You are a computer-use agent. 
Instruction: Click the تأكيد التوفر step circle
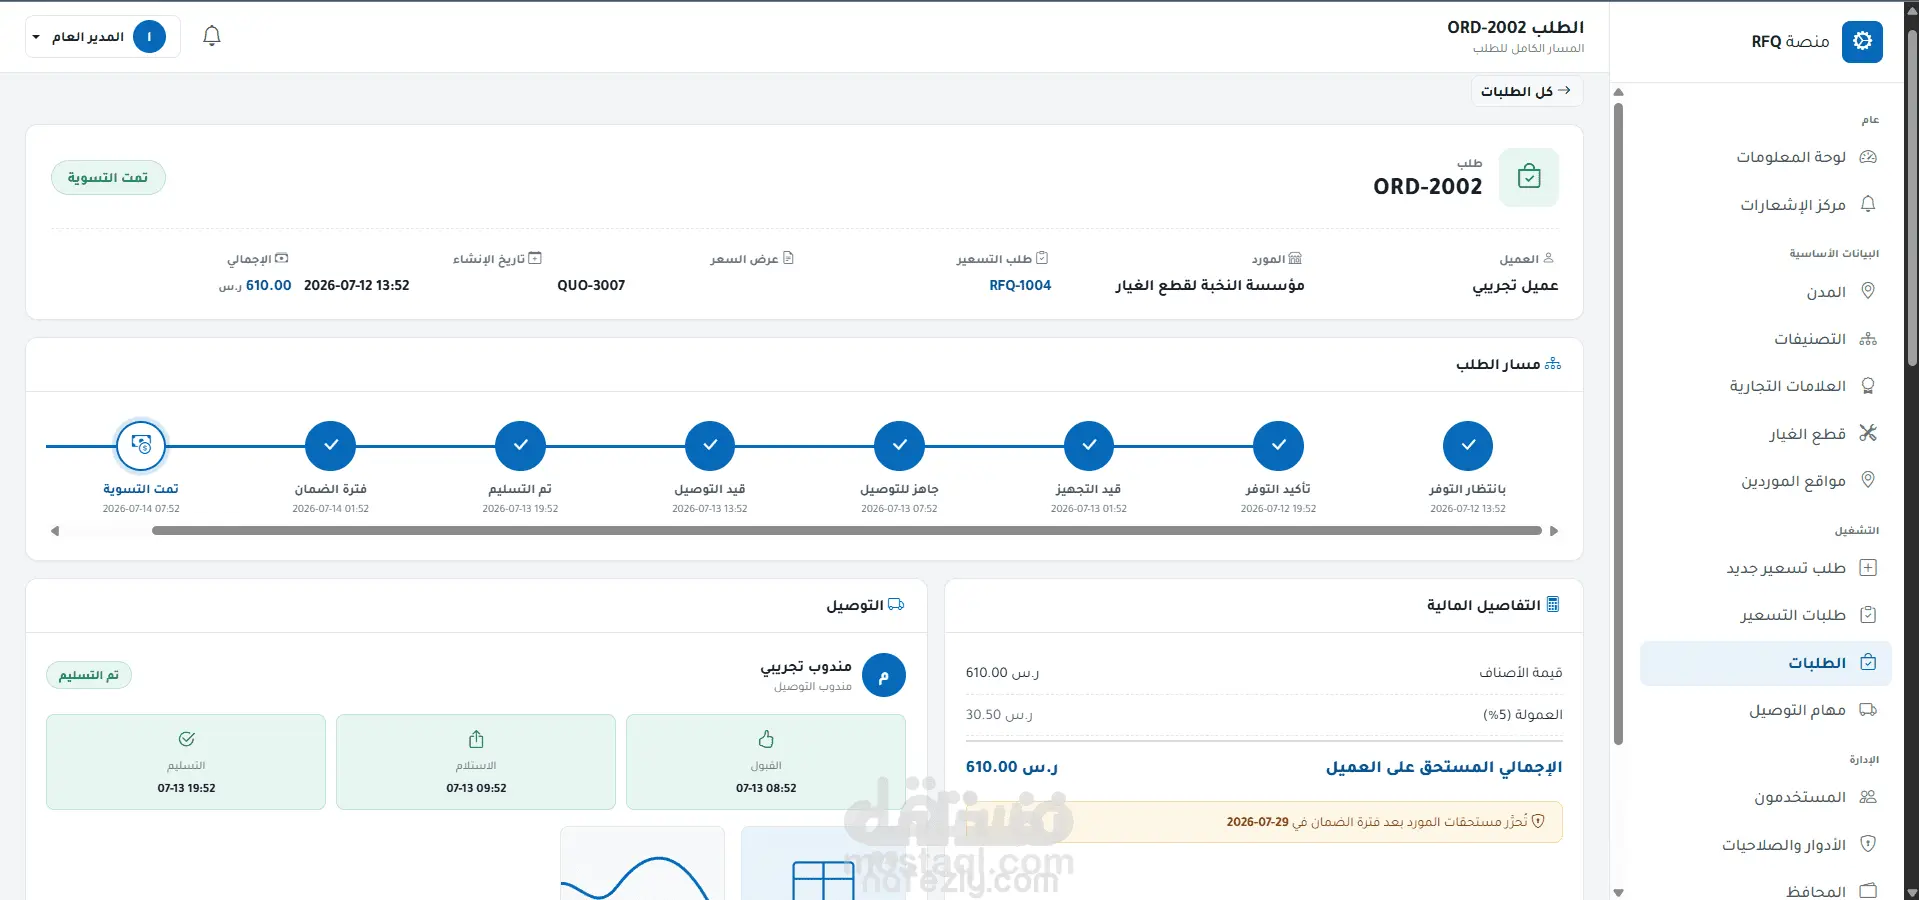point(1278,445)
